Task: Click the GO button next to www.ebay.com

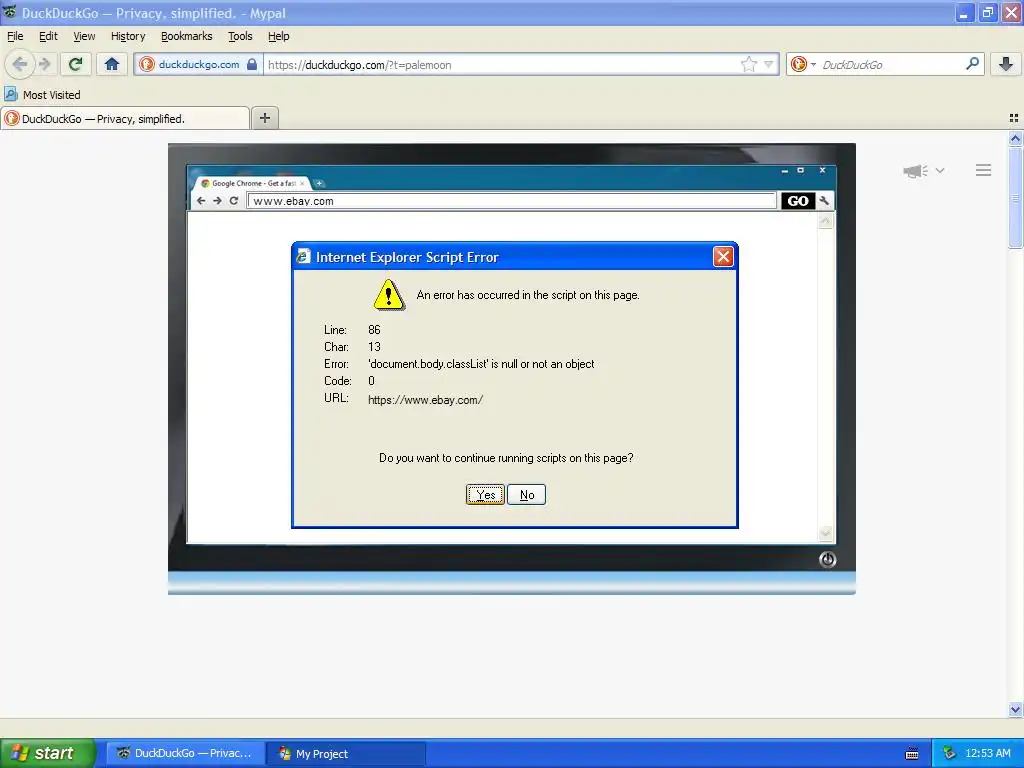Action: [x=797, y=200]
